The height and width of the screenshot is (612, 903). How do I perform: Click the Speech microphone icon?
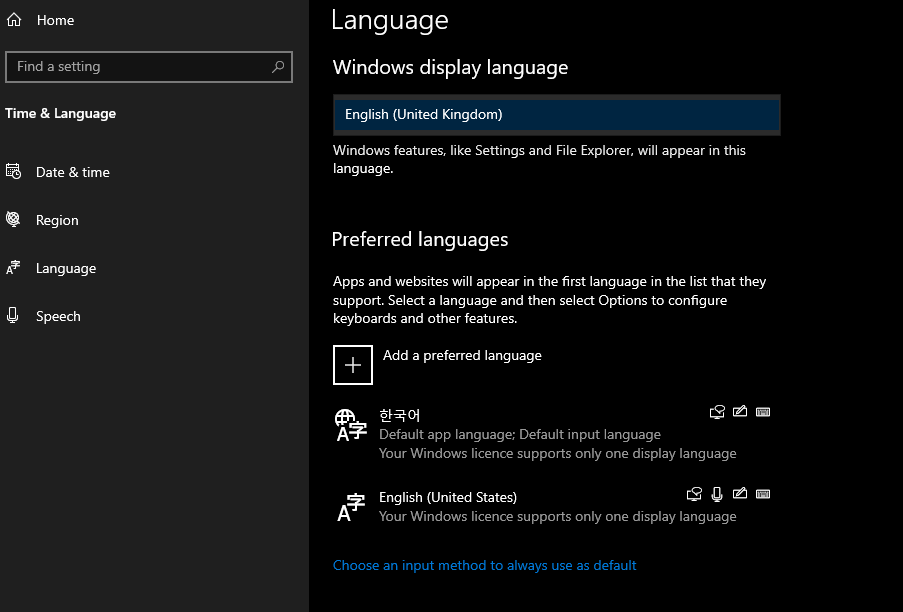click(x=13, y=315)
